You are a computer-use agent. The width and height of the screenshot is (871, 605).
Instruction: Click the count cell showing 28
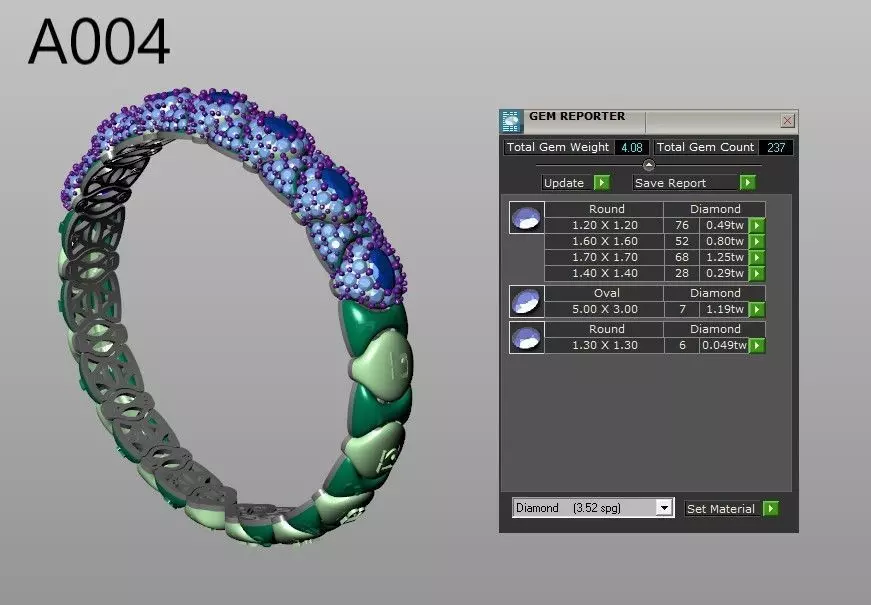(x=682, y=273)
